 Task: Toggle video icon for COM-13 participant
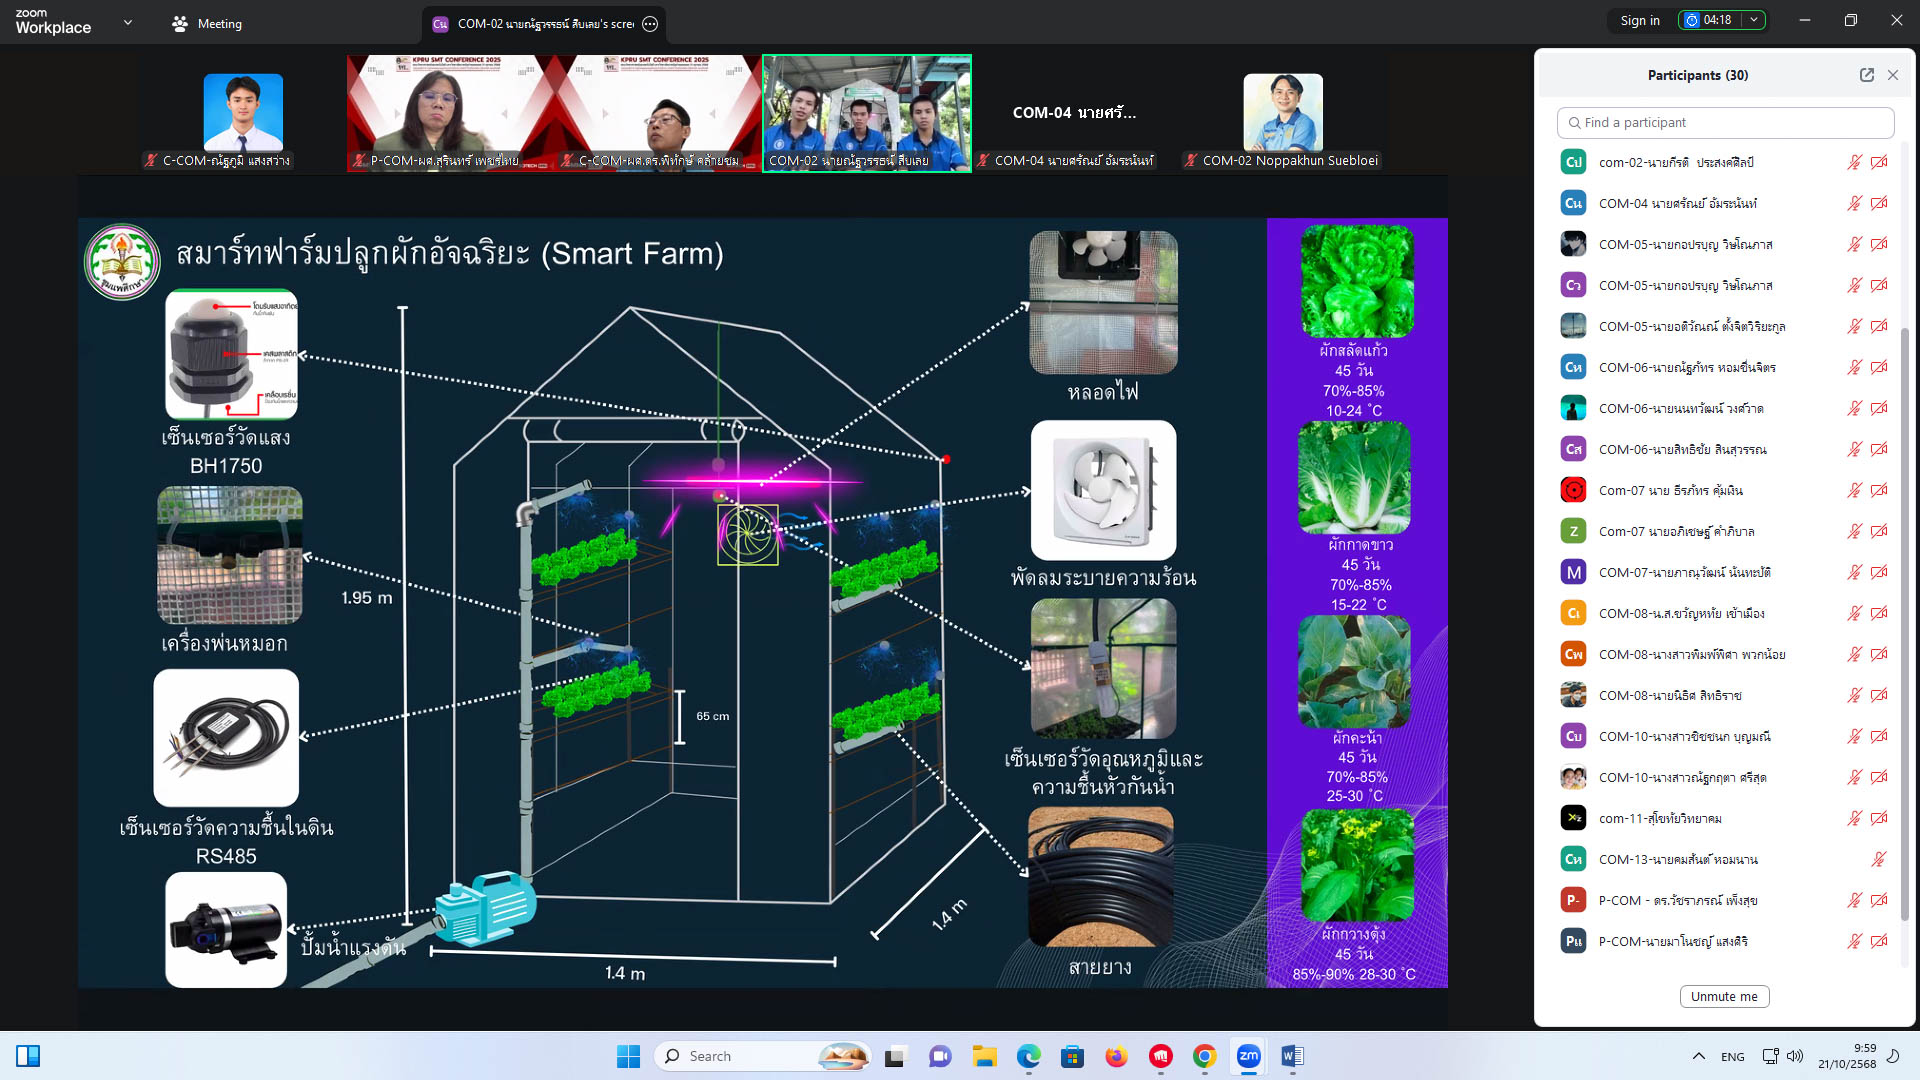click(1878, 859)
